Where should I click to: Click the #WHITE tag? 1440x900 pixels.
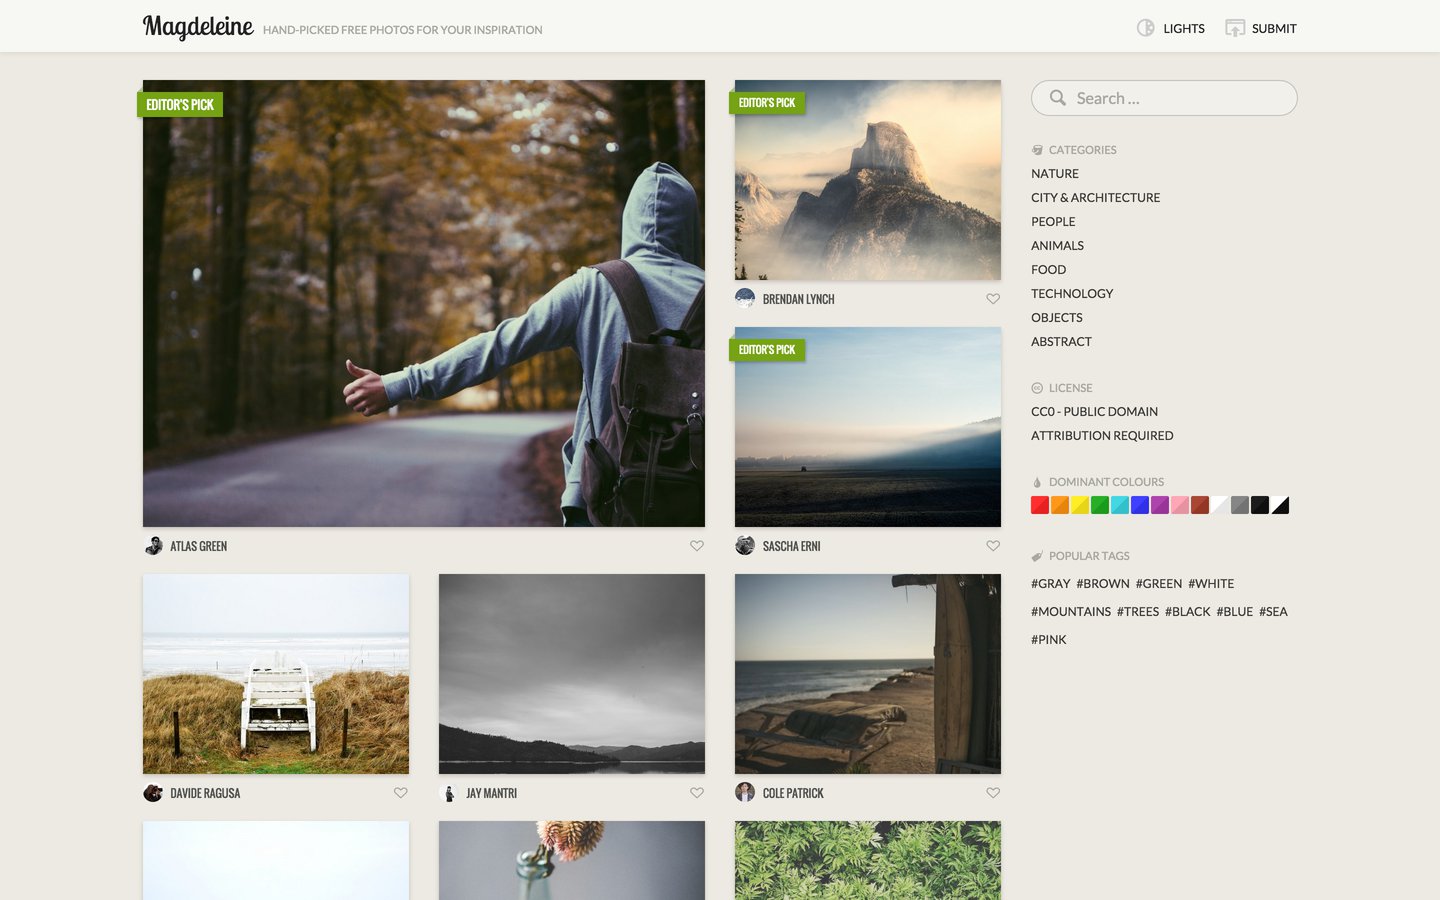(1211, 584)
